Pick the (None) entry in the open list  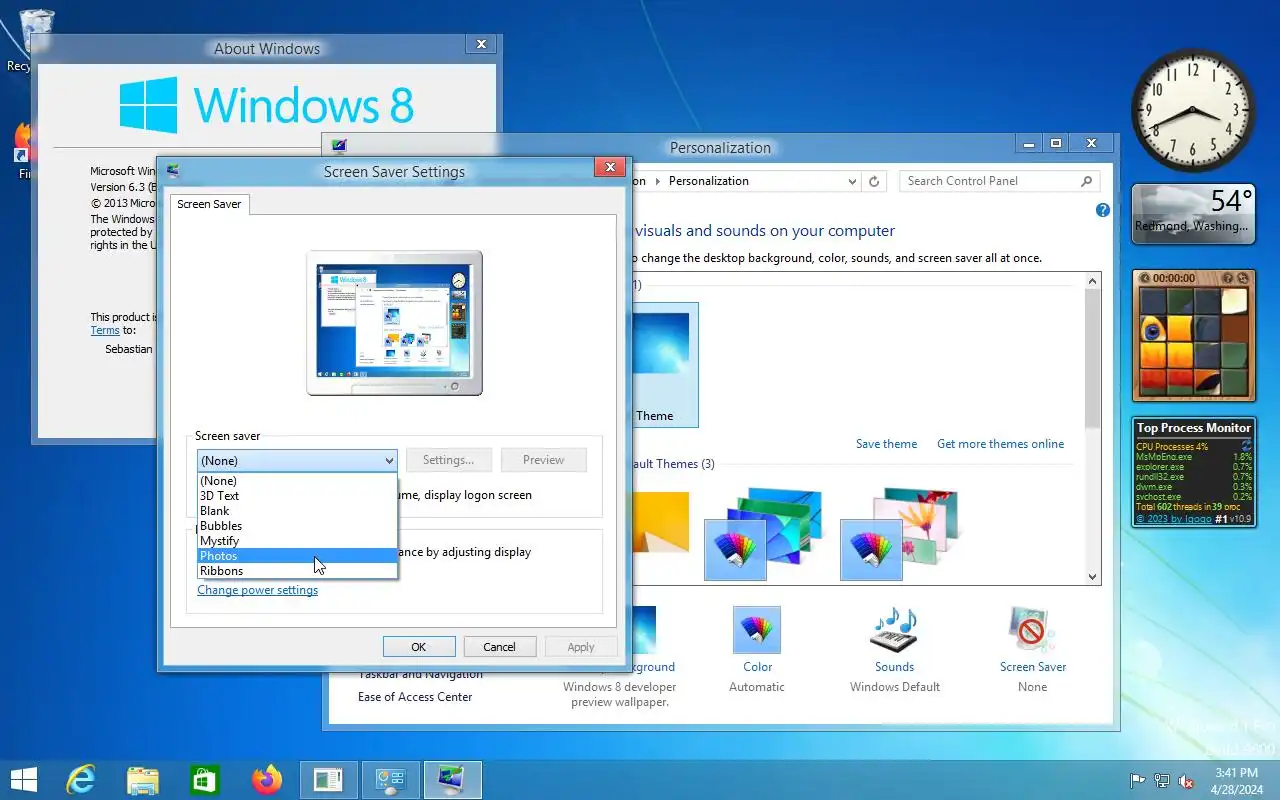[297, 481]
